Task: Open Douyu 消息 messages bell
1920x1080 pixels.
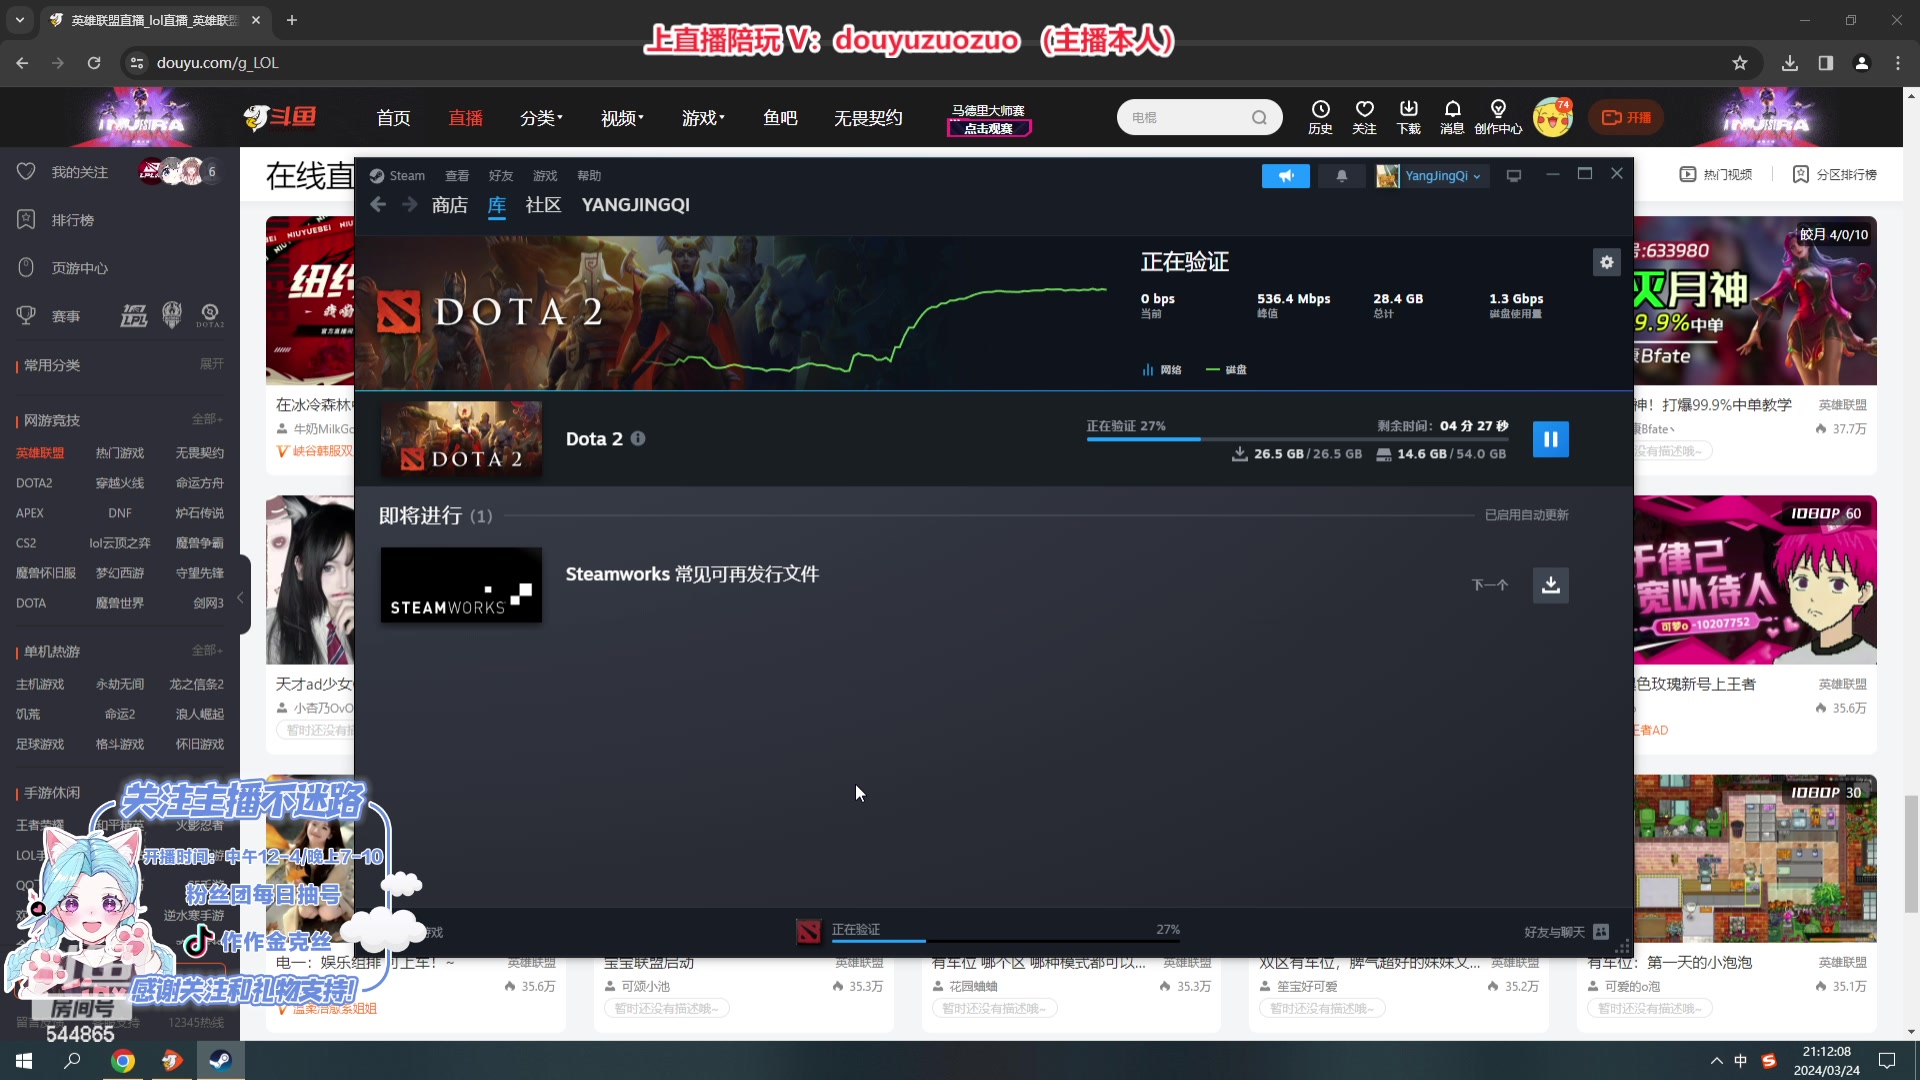Action: 1452,117
